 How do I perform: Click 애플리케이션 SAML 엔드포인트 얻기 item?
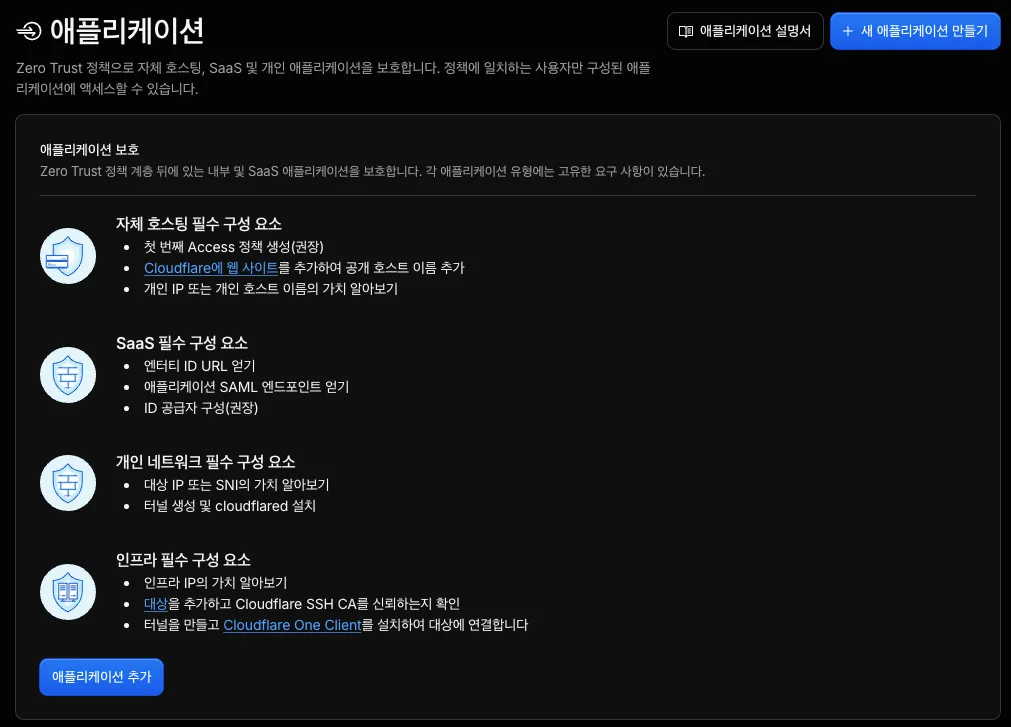(x=246, y=387)
